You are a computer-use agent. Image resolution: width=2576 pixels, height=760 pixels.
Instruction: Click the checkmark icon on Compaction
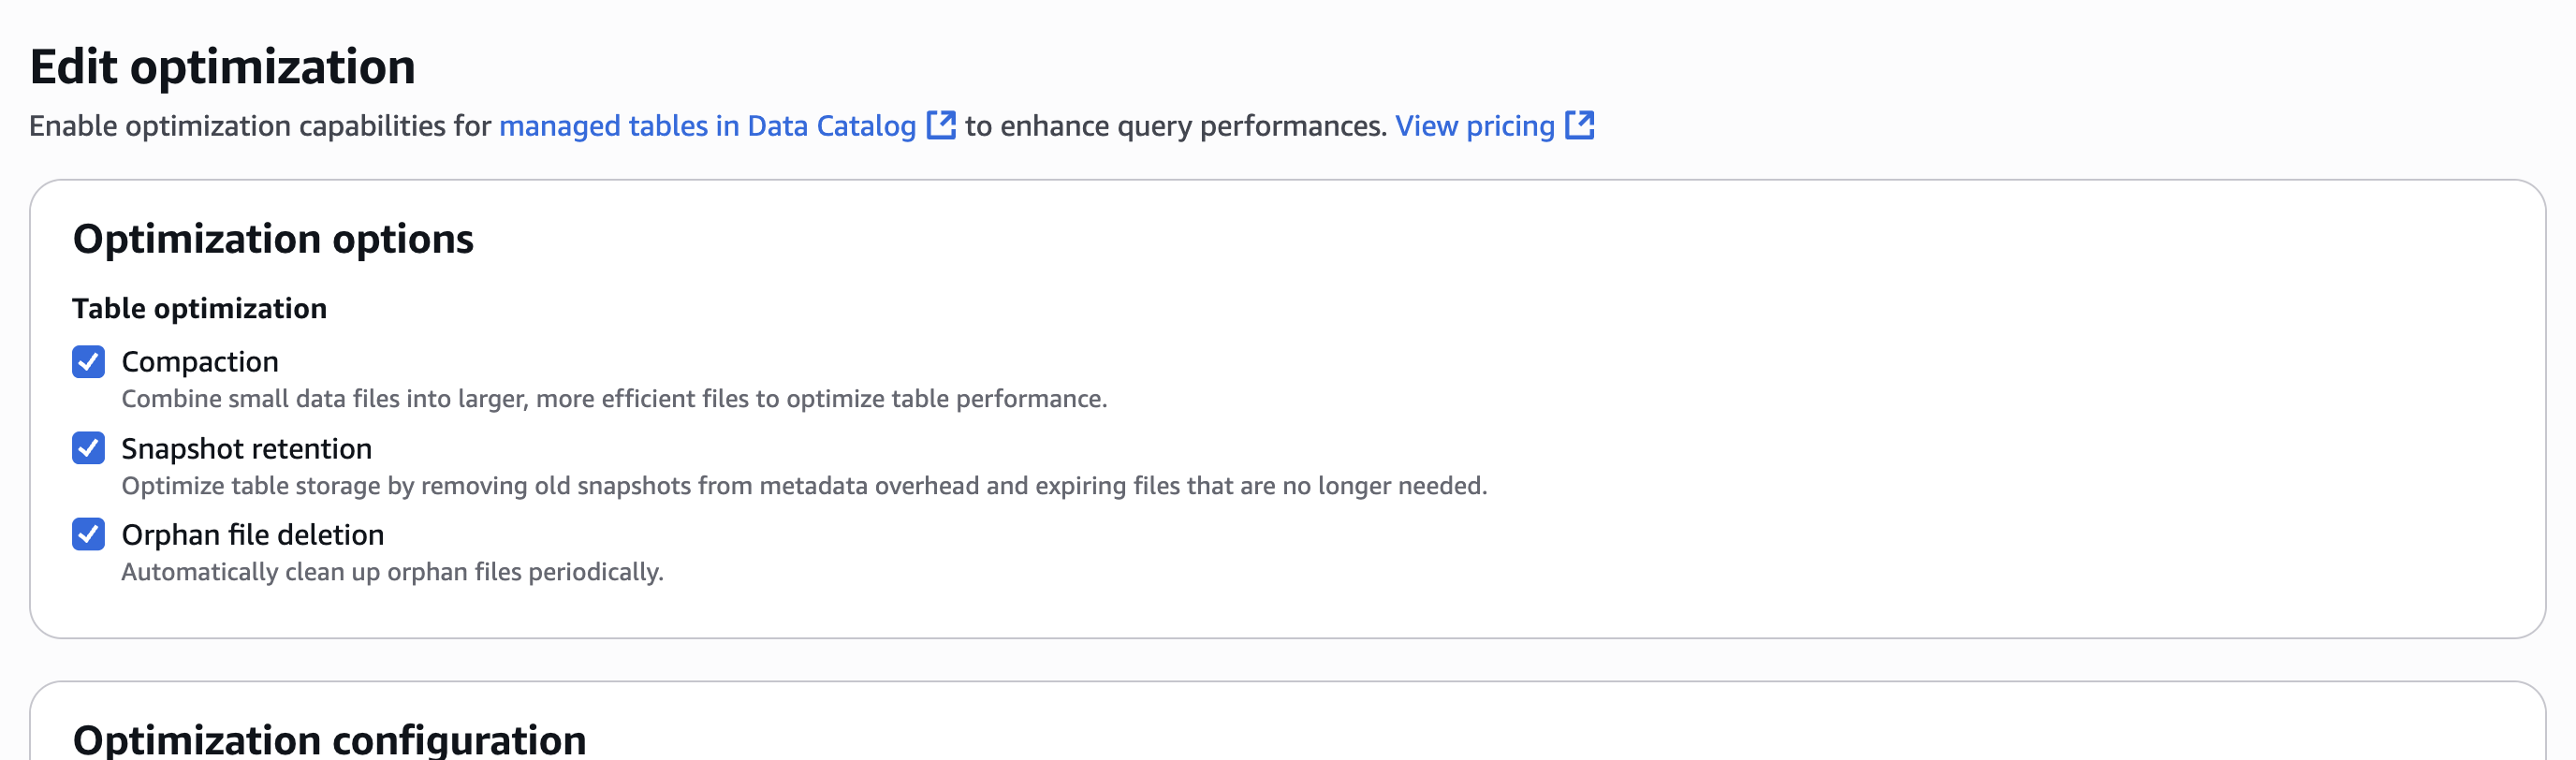89,361
